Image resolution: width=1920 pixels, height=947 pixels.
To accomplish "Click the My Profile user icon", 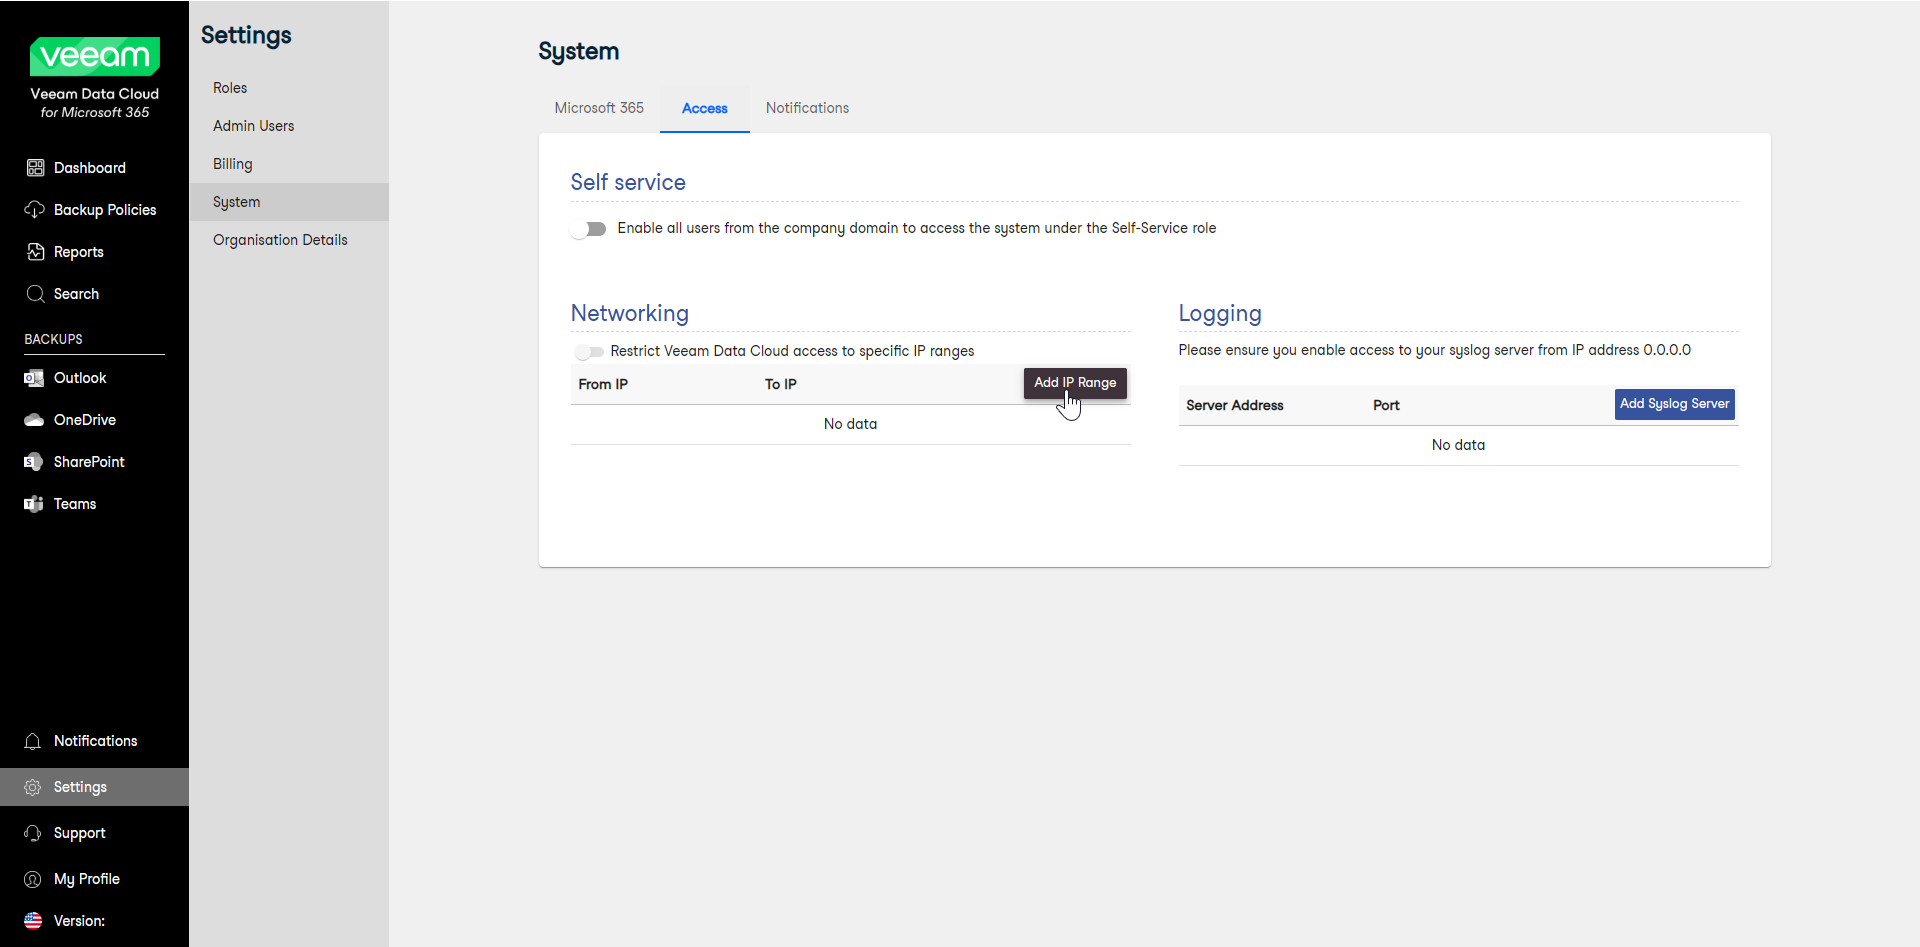I will point(33,879).
